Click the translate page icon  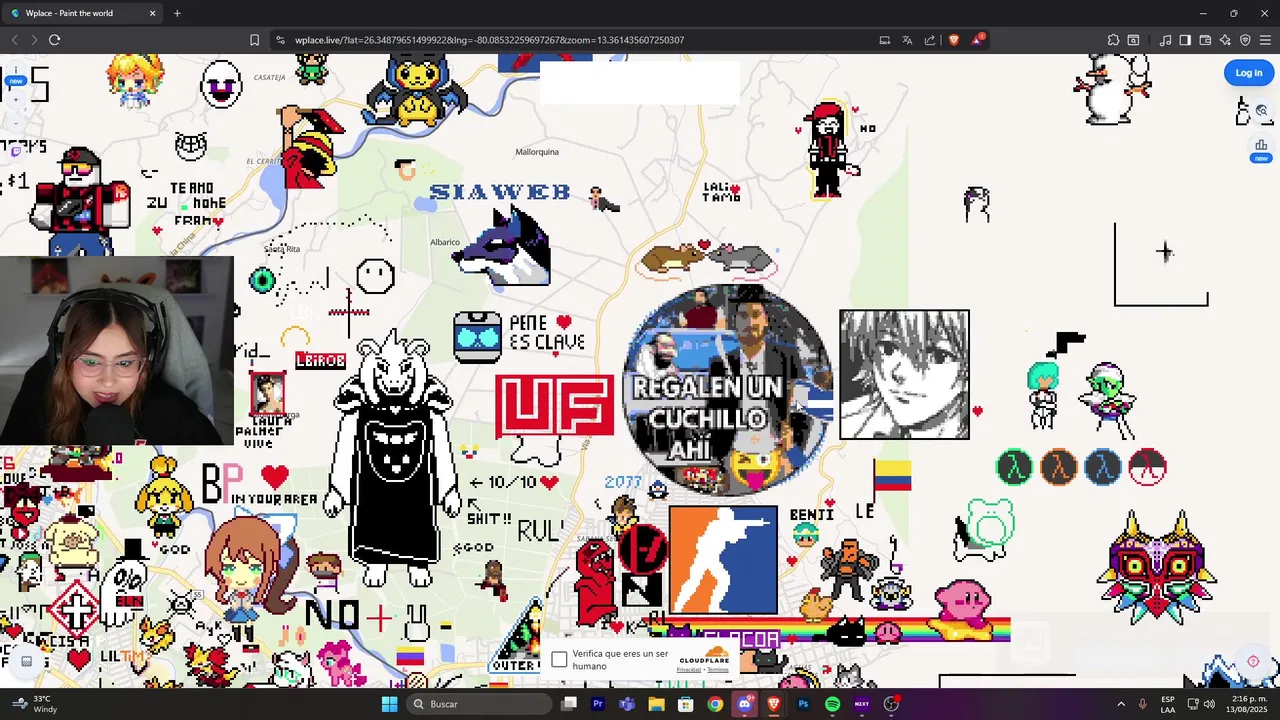(x=907, y=40)
